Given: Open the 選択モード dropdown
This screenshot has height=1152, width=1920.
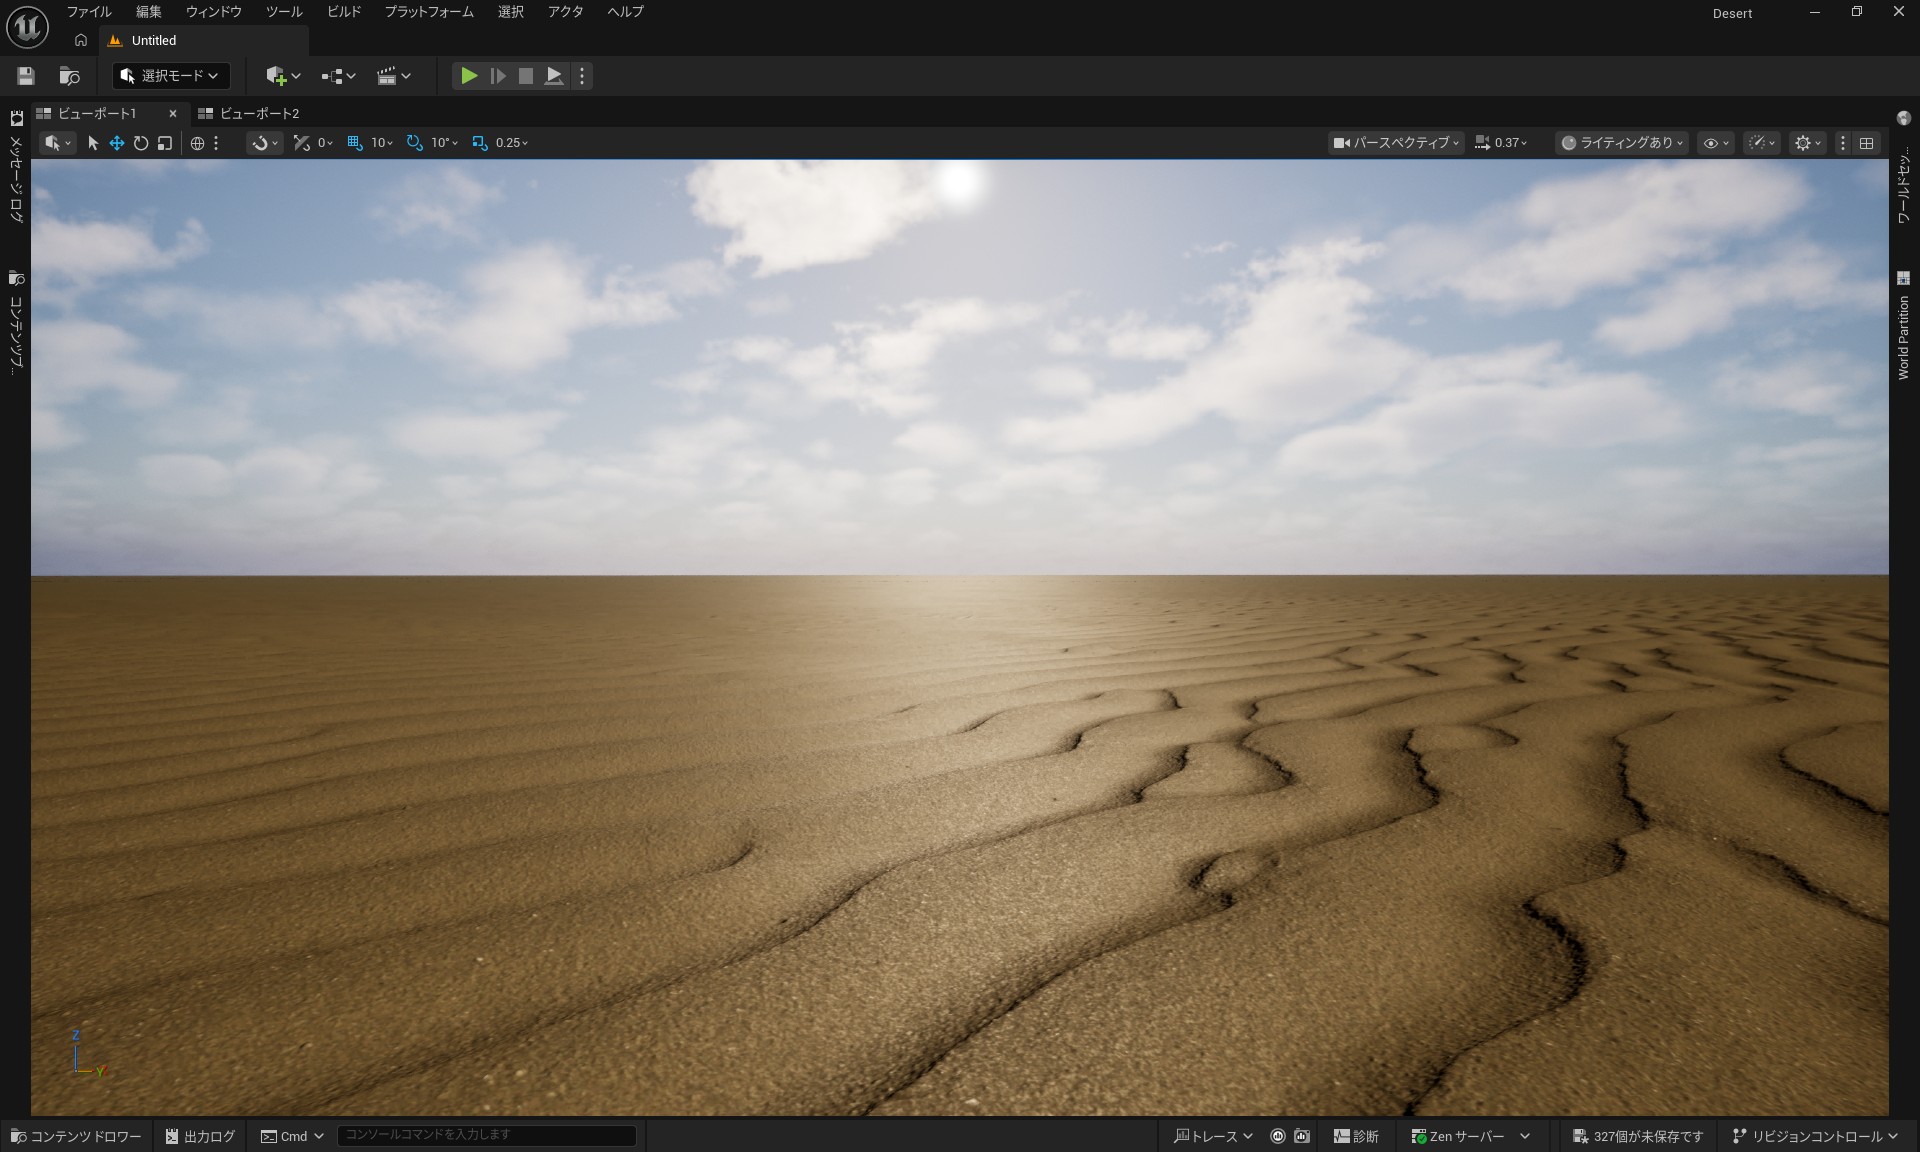Looking at the screenshot, I should pyautogui.click(x=169, y=75).
